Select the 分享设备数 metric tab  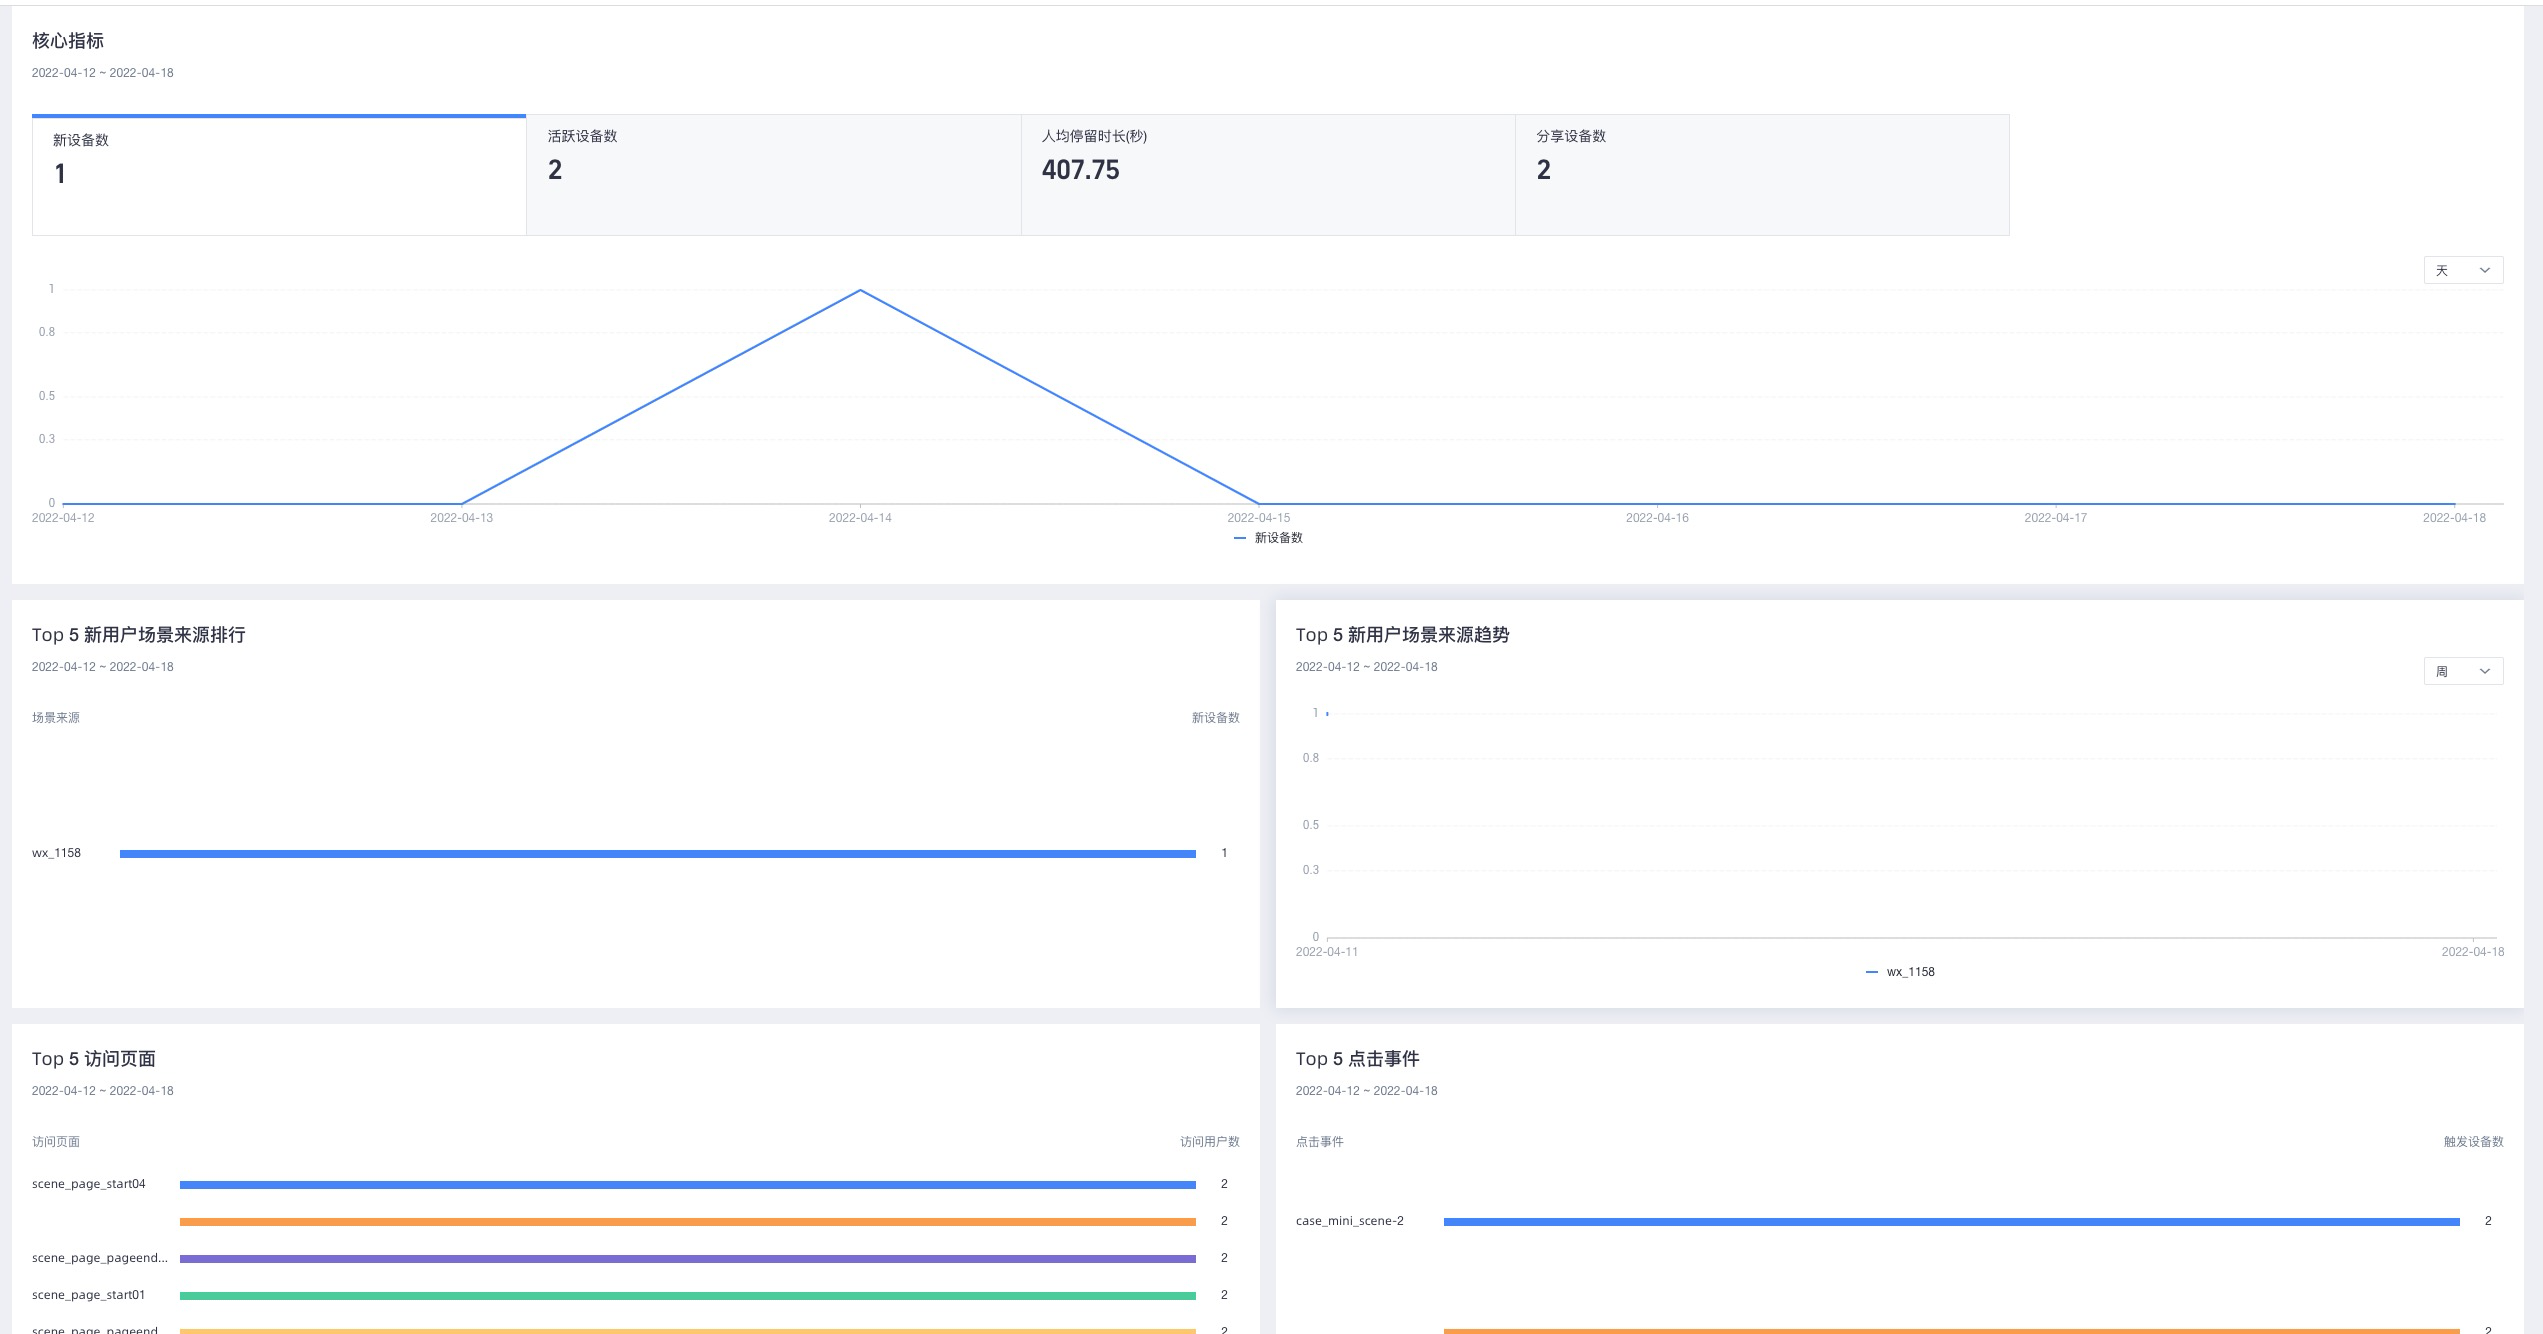coord(1762,175)
